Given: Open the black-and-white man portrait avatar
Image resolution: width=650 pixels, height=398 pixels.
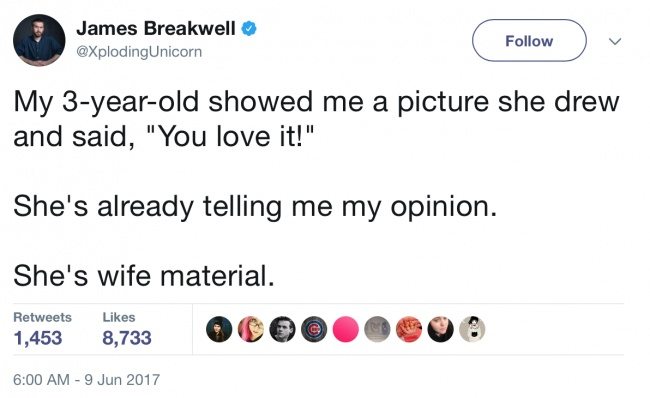Looking at the screenshot, I should (282, 329).
